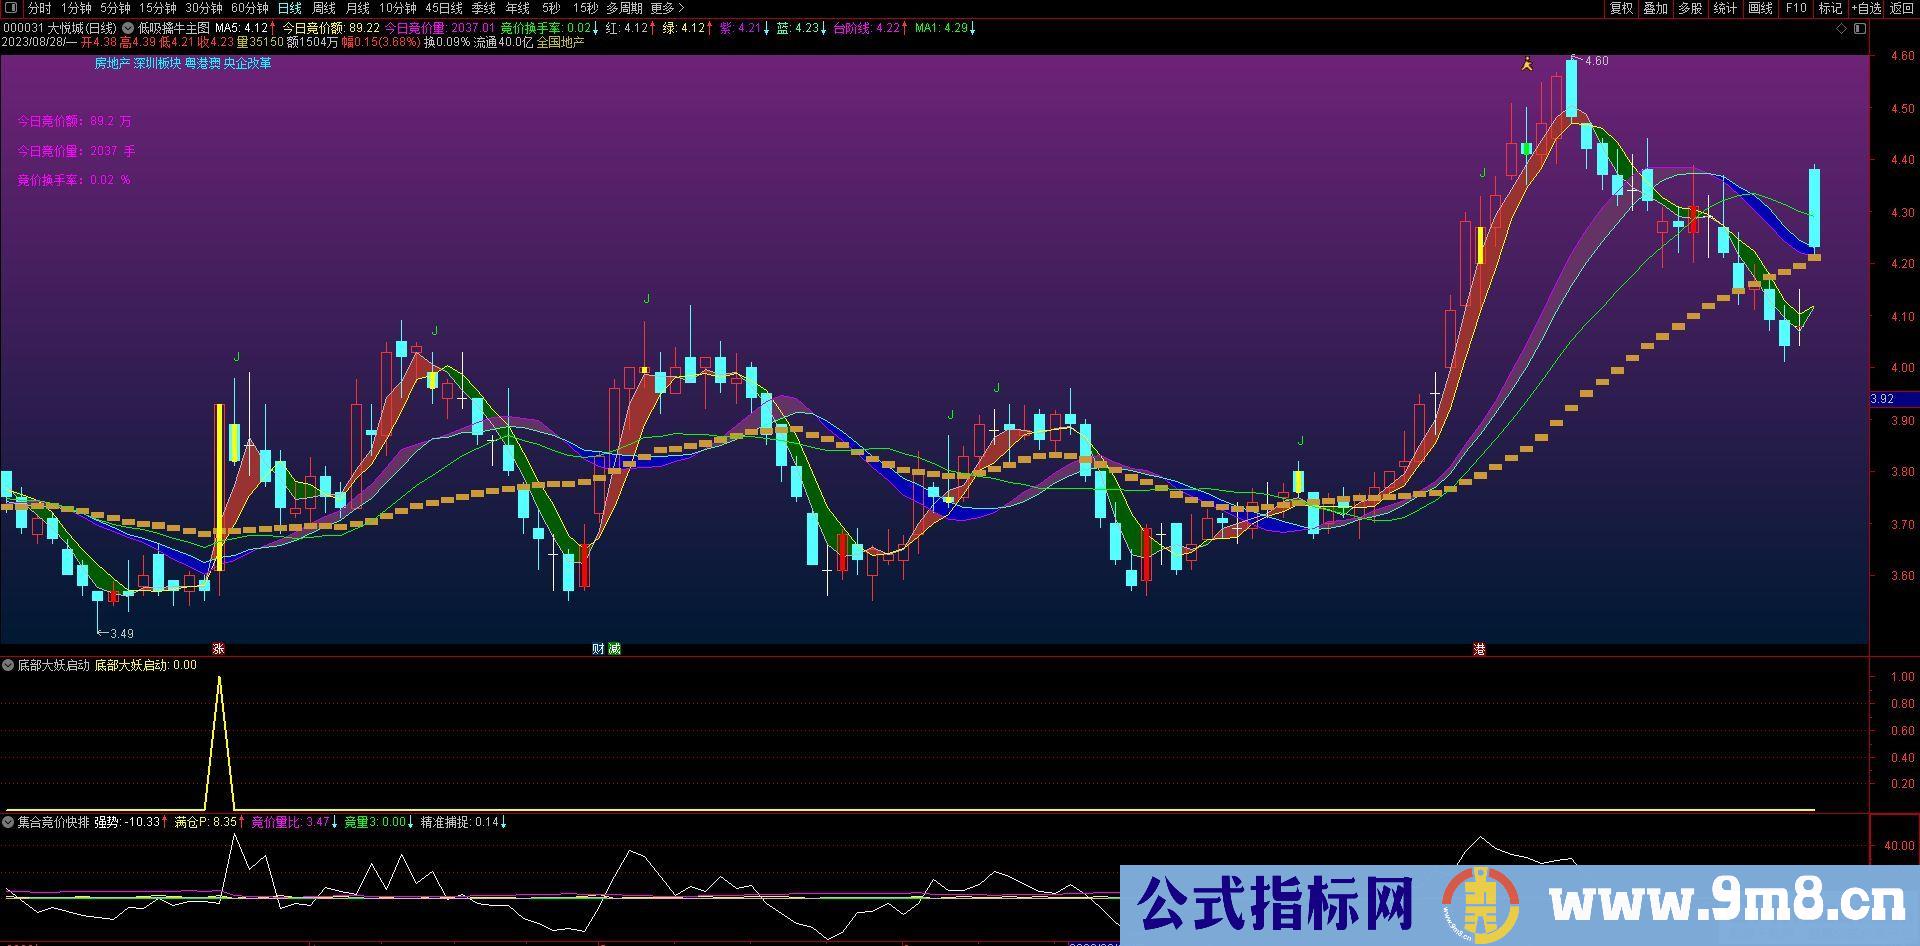Click the running figure marker near the peak
Image resolution: width=1920 pixels, height=946 pixels.
[x=1527, y=64]
